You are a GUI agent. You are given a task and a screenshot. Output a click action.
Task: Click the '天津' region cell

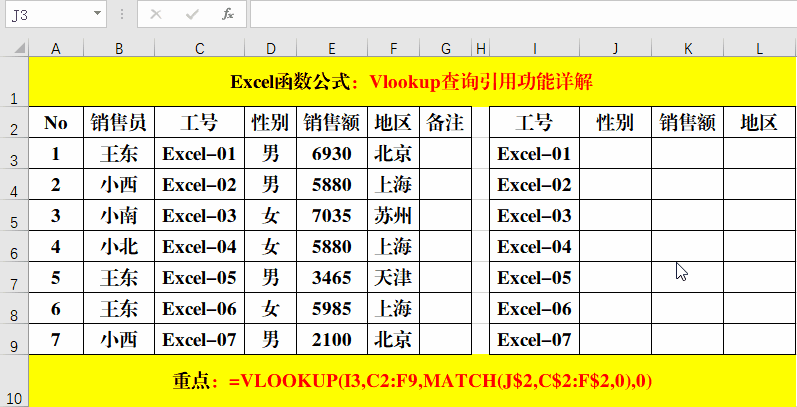pos(393,277)
